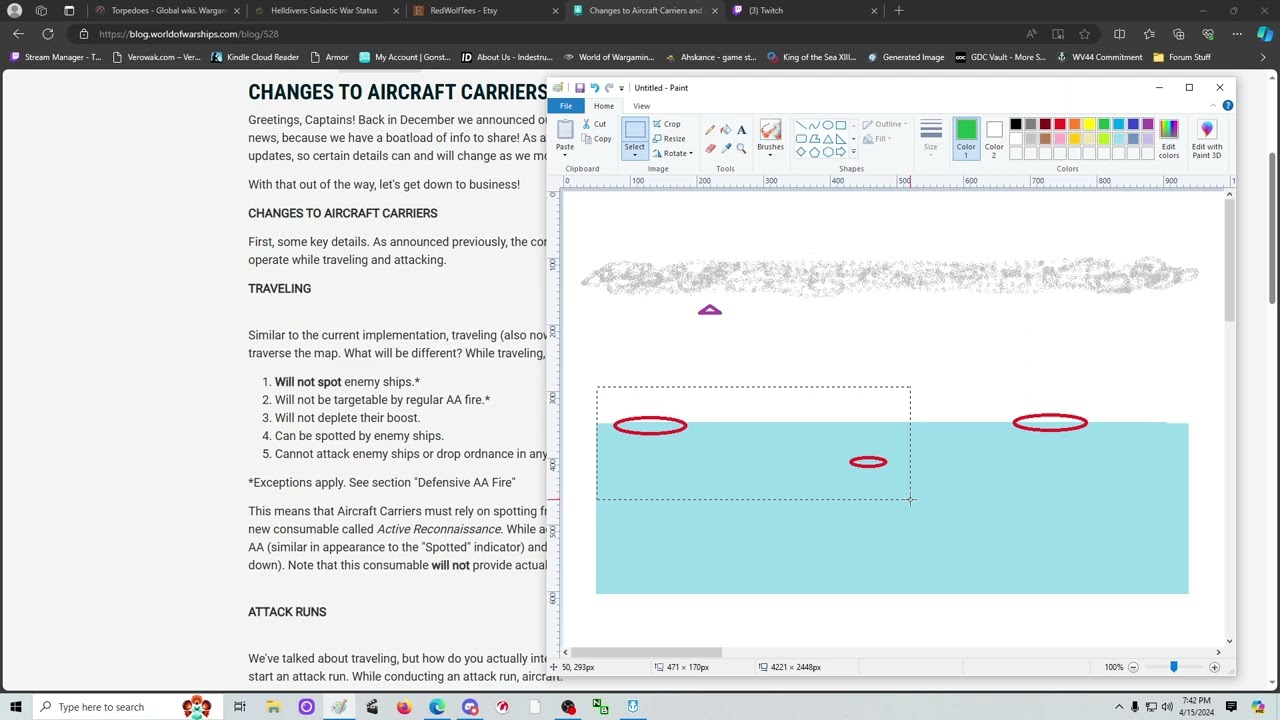Screen dimensions: 1280x720
Task: Open Edit colors dialog
Action: click(x=1169, y=137)
